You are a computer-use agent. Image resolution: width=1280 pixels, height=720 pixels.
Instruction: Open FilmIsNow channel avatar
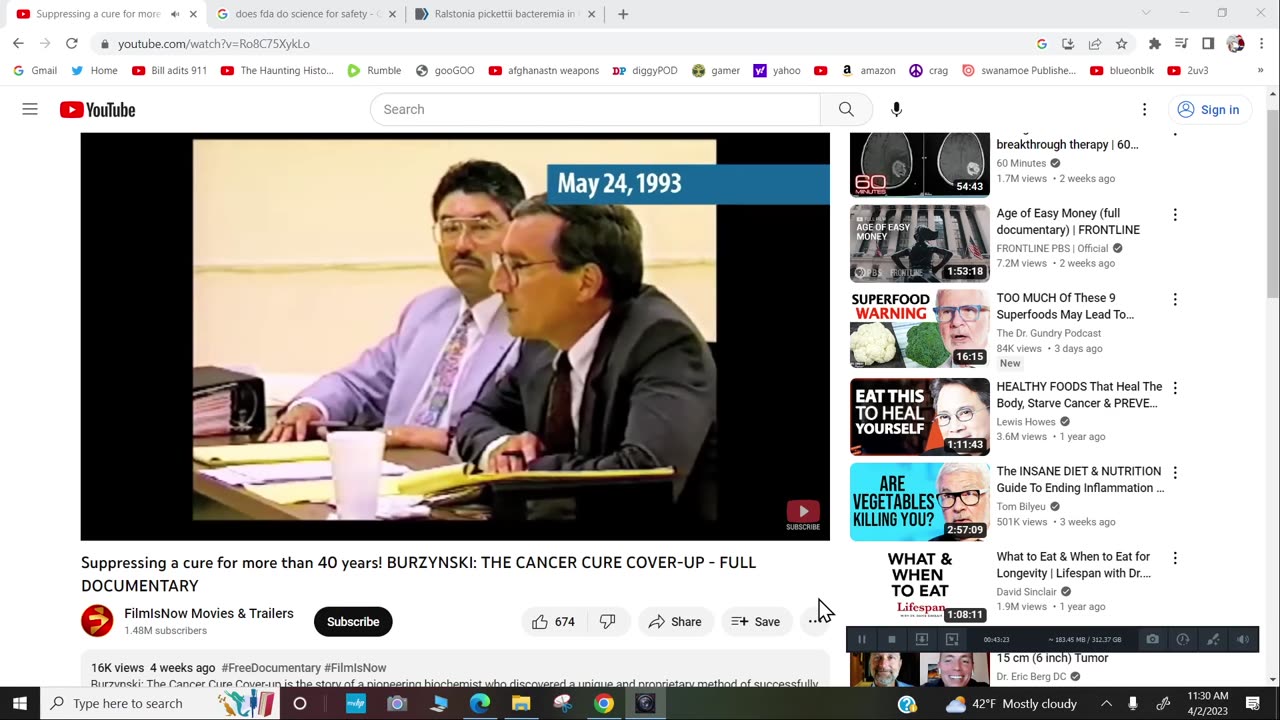click(x=97, y=621)
